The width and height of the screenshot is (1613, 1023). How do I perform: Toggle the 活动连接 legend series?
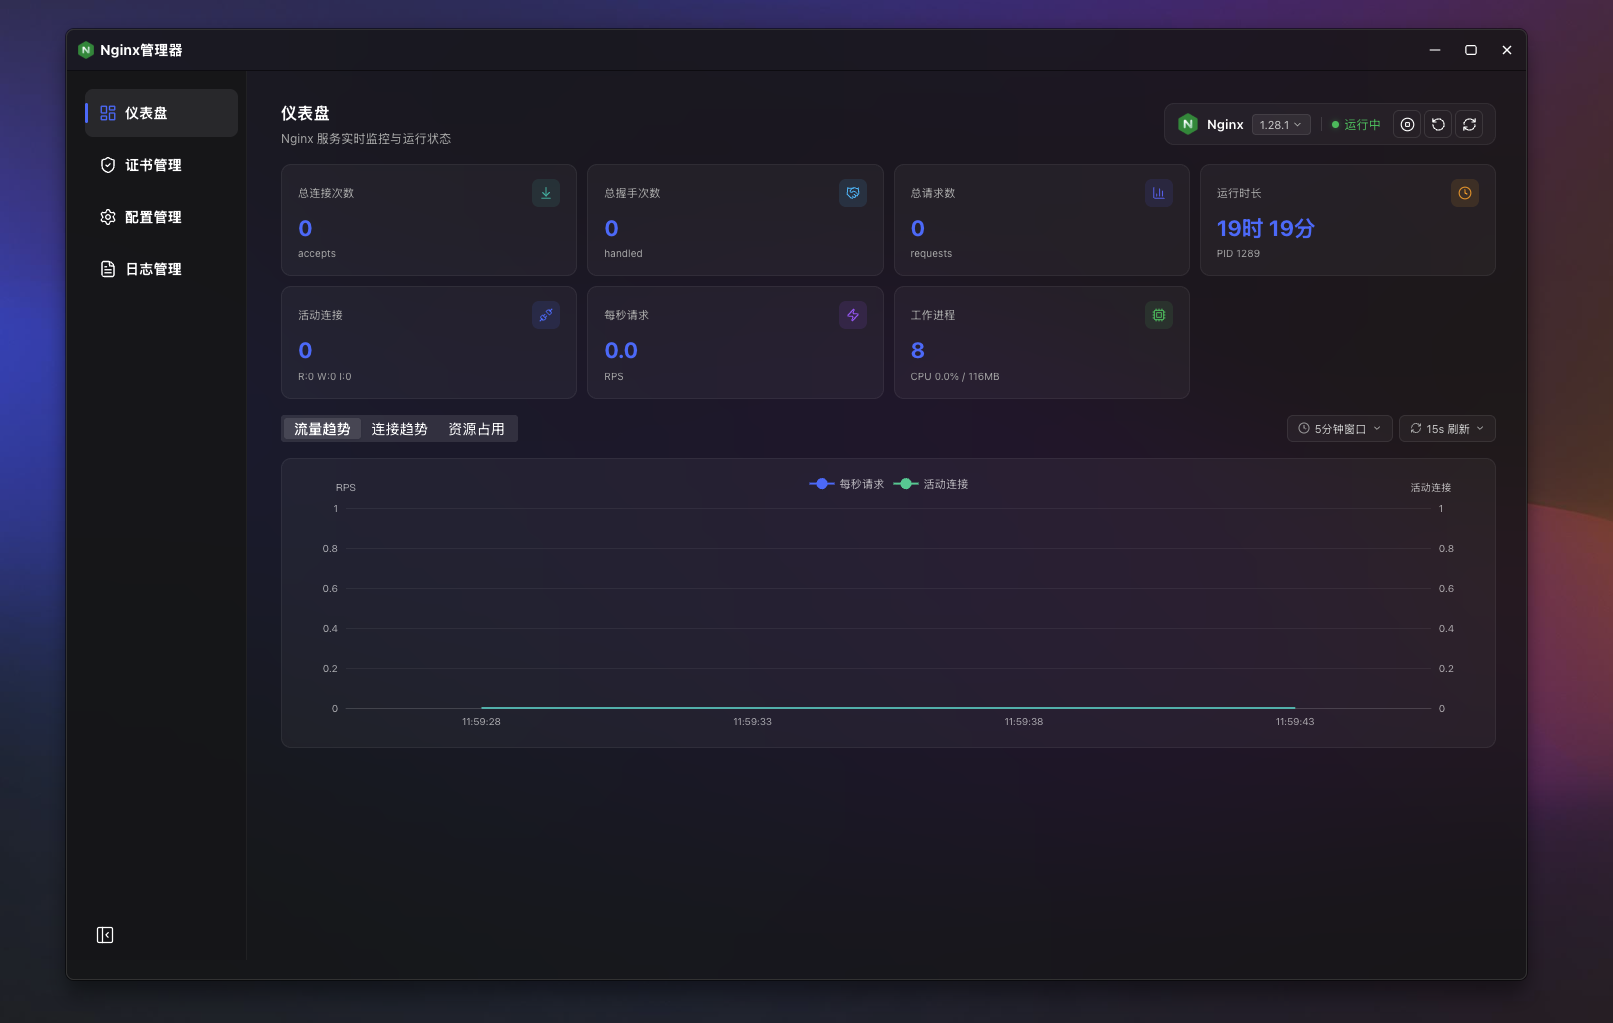[931, 484]
